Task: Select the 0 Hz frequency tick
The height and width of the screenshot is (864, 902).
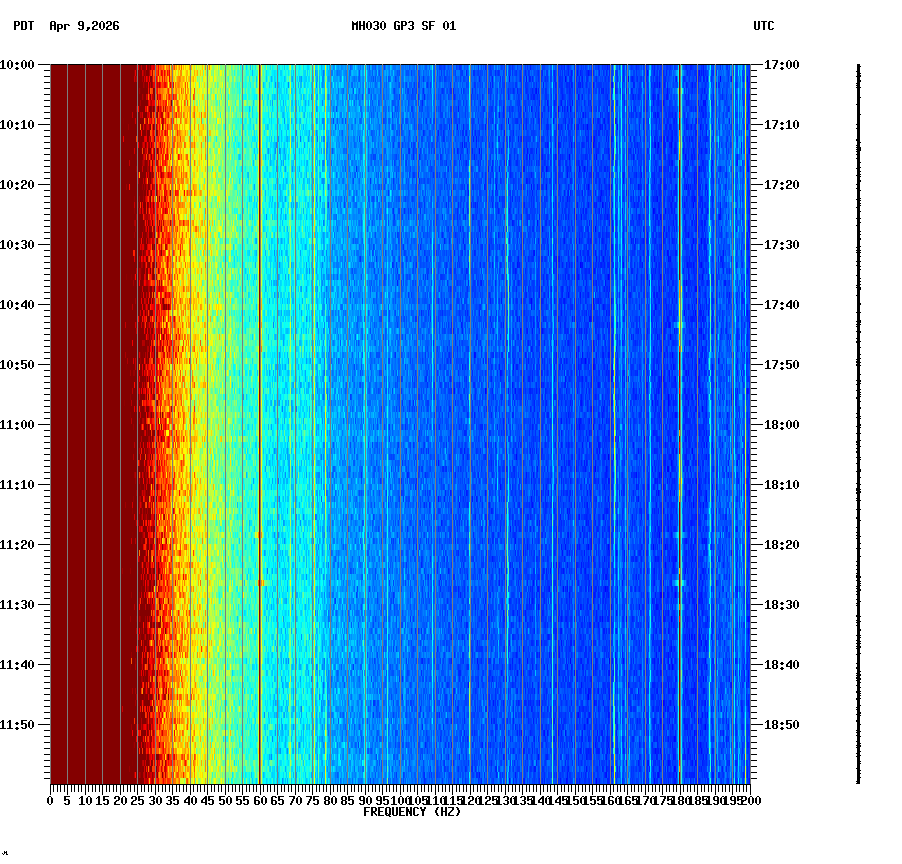Action: click(48, 800)
